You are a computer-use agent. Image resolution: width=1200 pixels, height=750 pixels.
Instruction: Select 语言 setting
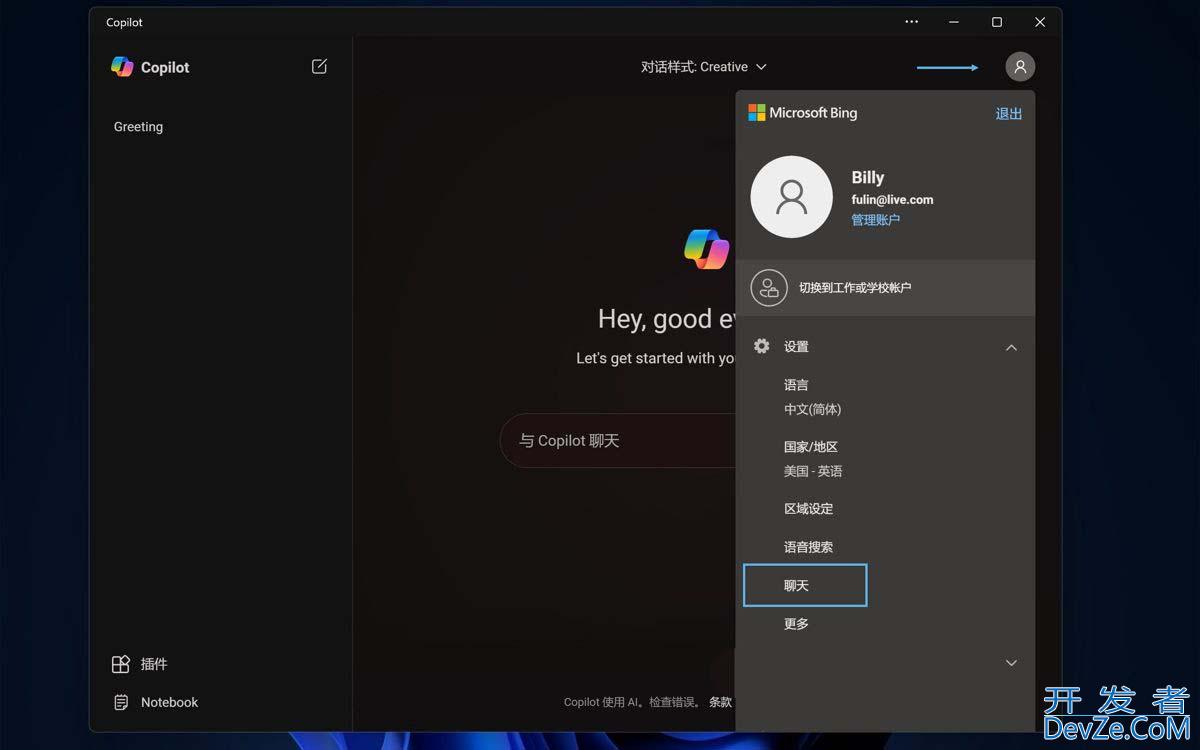(x=796, y=385)
